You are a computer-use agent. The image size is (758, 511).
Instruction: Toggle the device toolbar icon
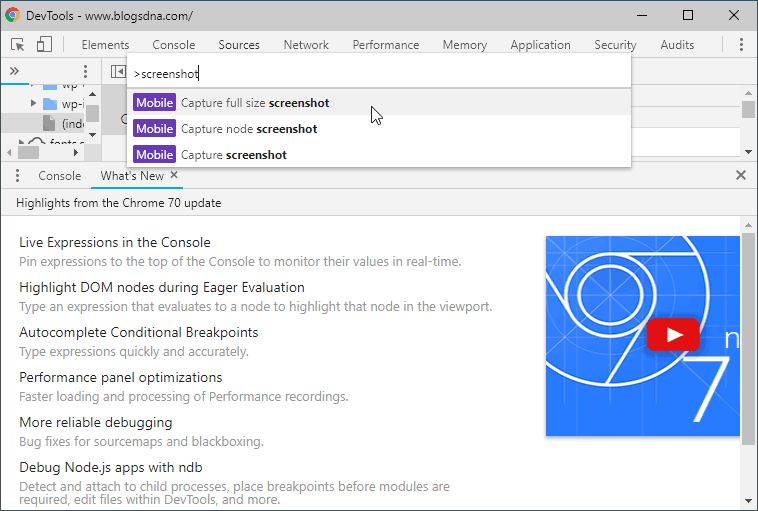[44, 44]
